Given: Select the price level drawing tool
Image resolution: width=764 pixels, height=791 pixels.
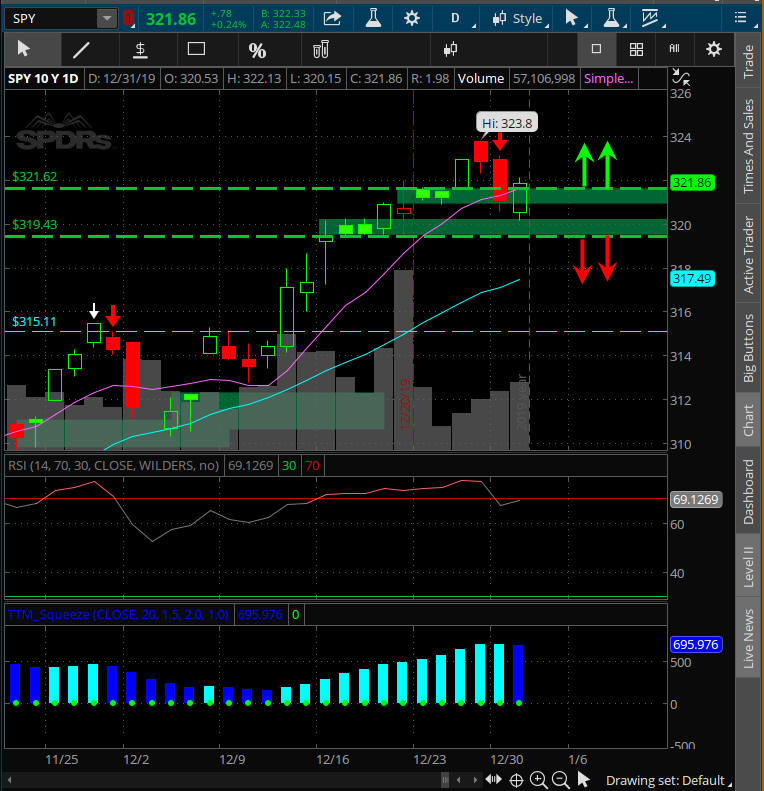Looking at the screenshot, I should tap(140, 49).
